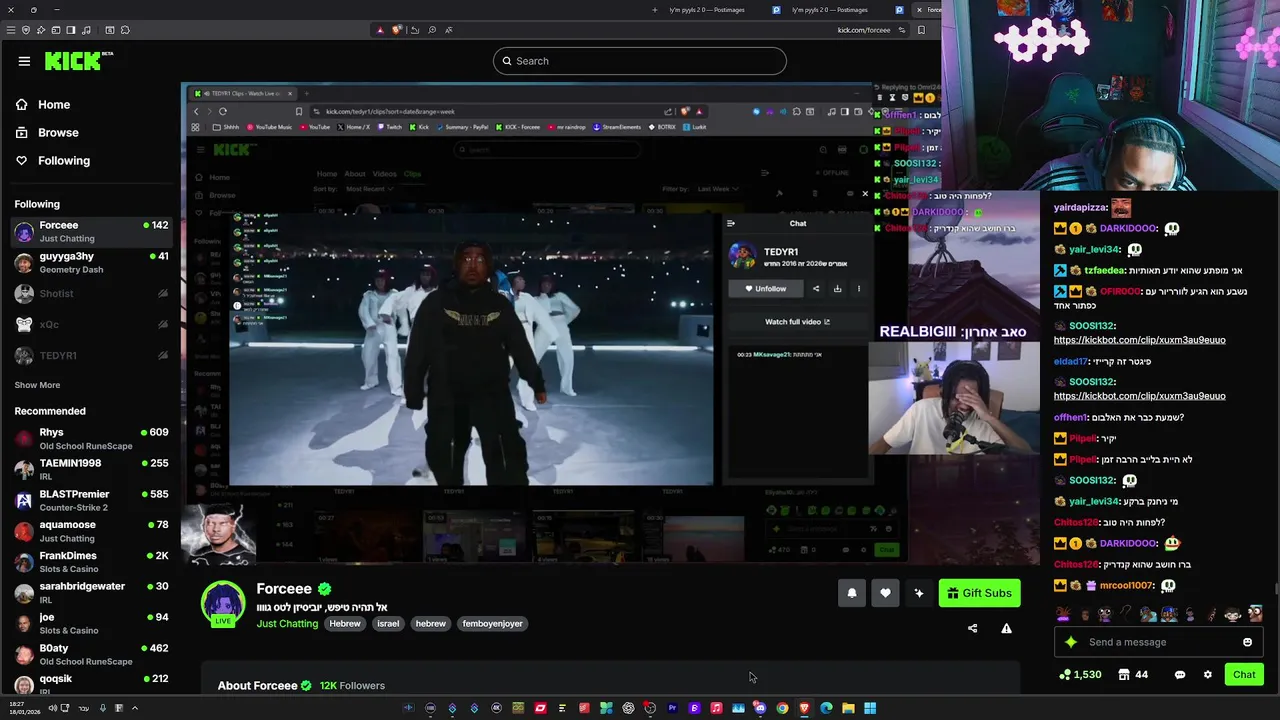This screenshot has height=720, width=1280.
Task: Open recommended channel BLASTPremier
Action: point(91,500)
